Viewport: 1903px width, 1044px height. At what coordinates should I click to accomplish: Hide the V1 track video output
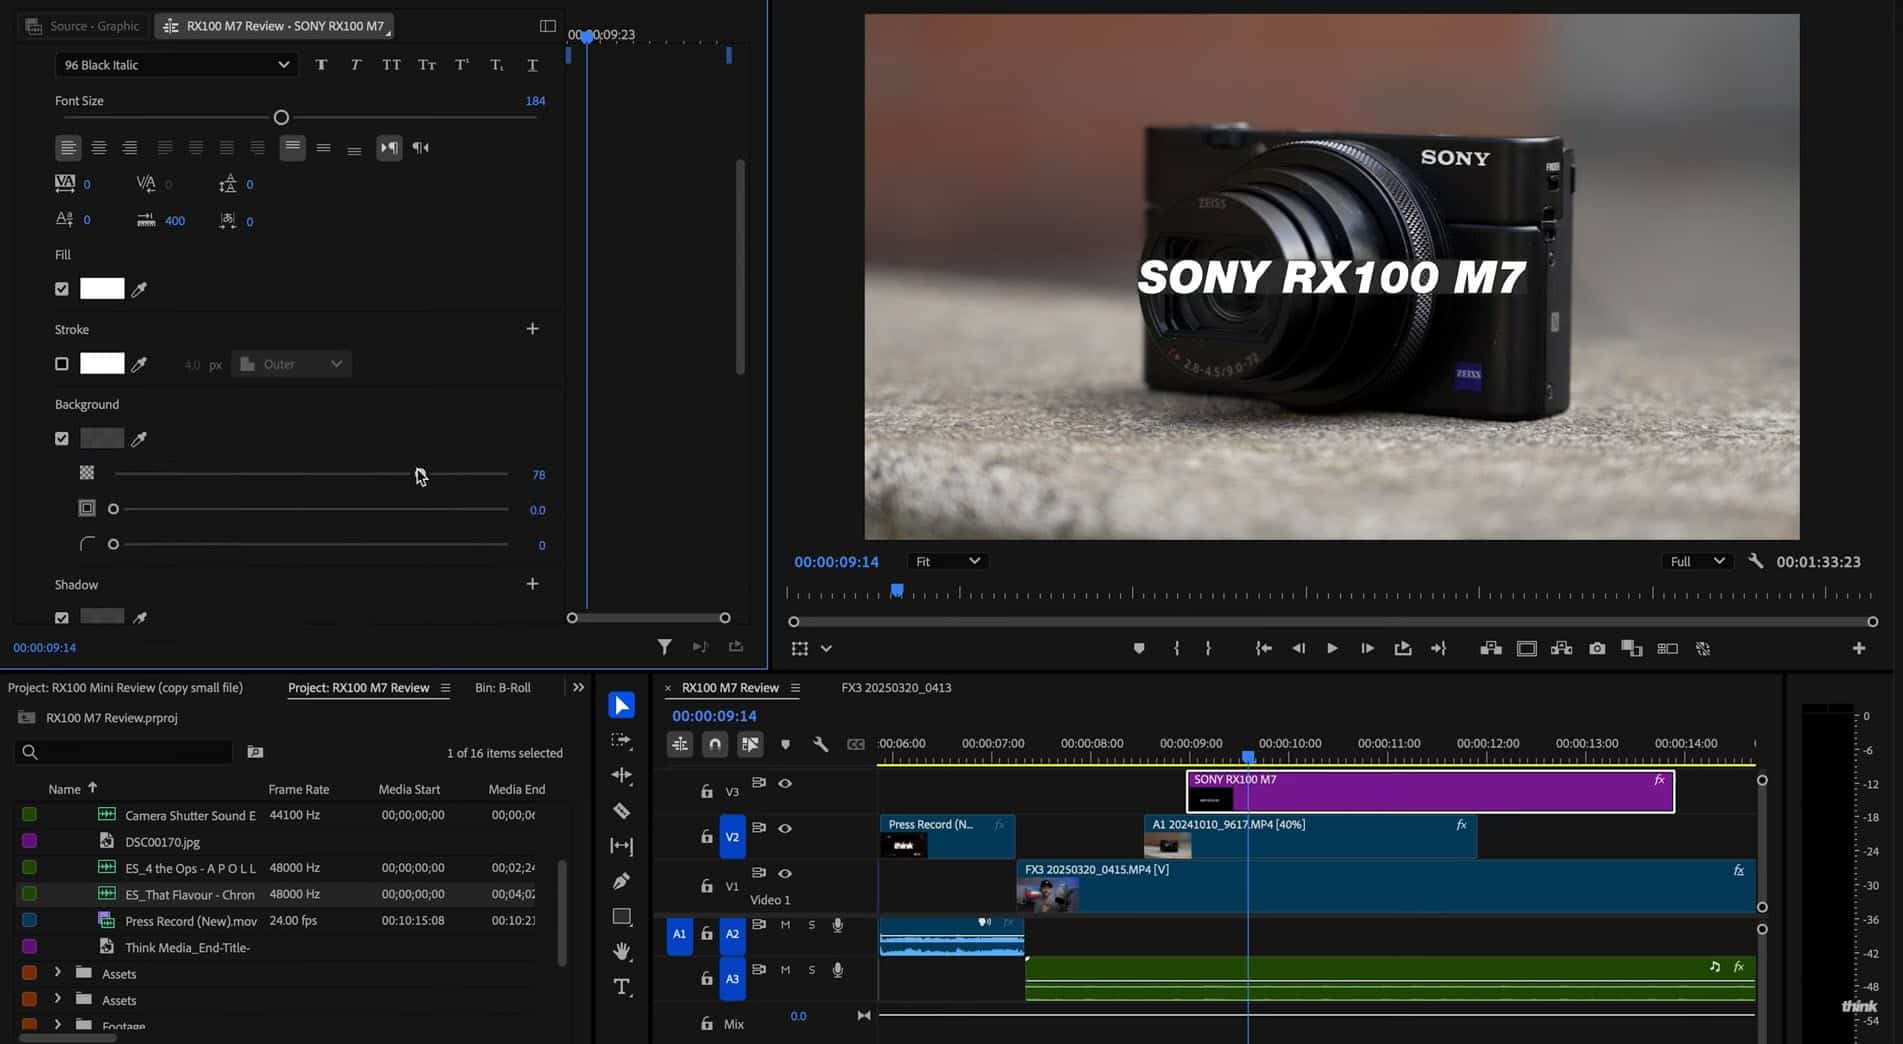coord(785,872)
